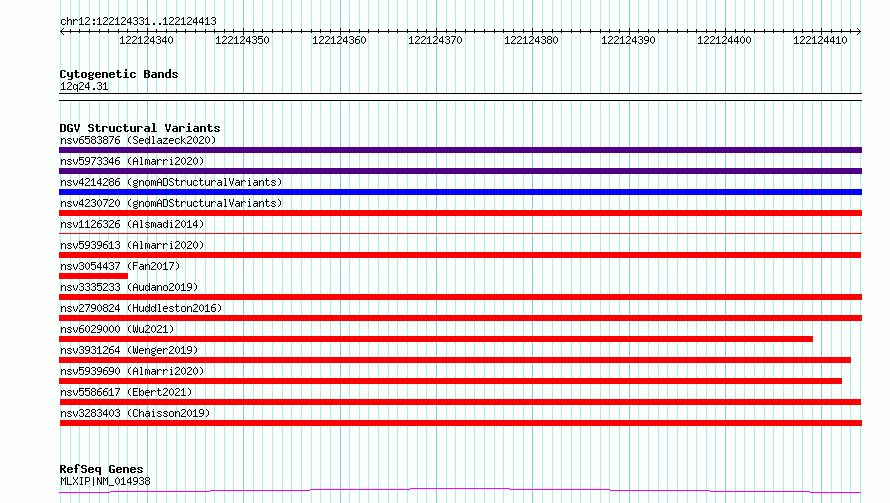Screen dimensions: 890x503
Task: Select the red bar for nsv5586617
Action: click(x=460, y=402)
